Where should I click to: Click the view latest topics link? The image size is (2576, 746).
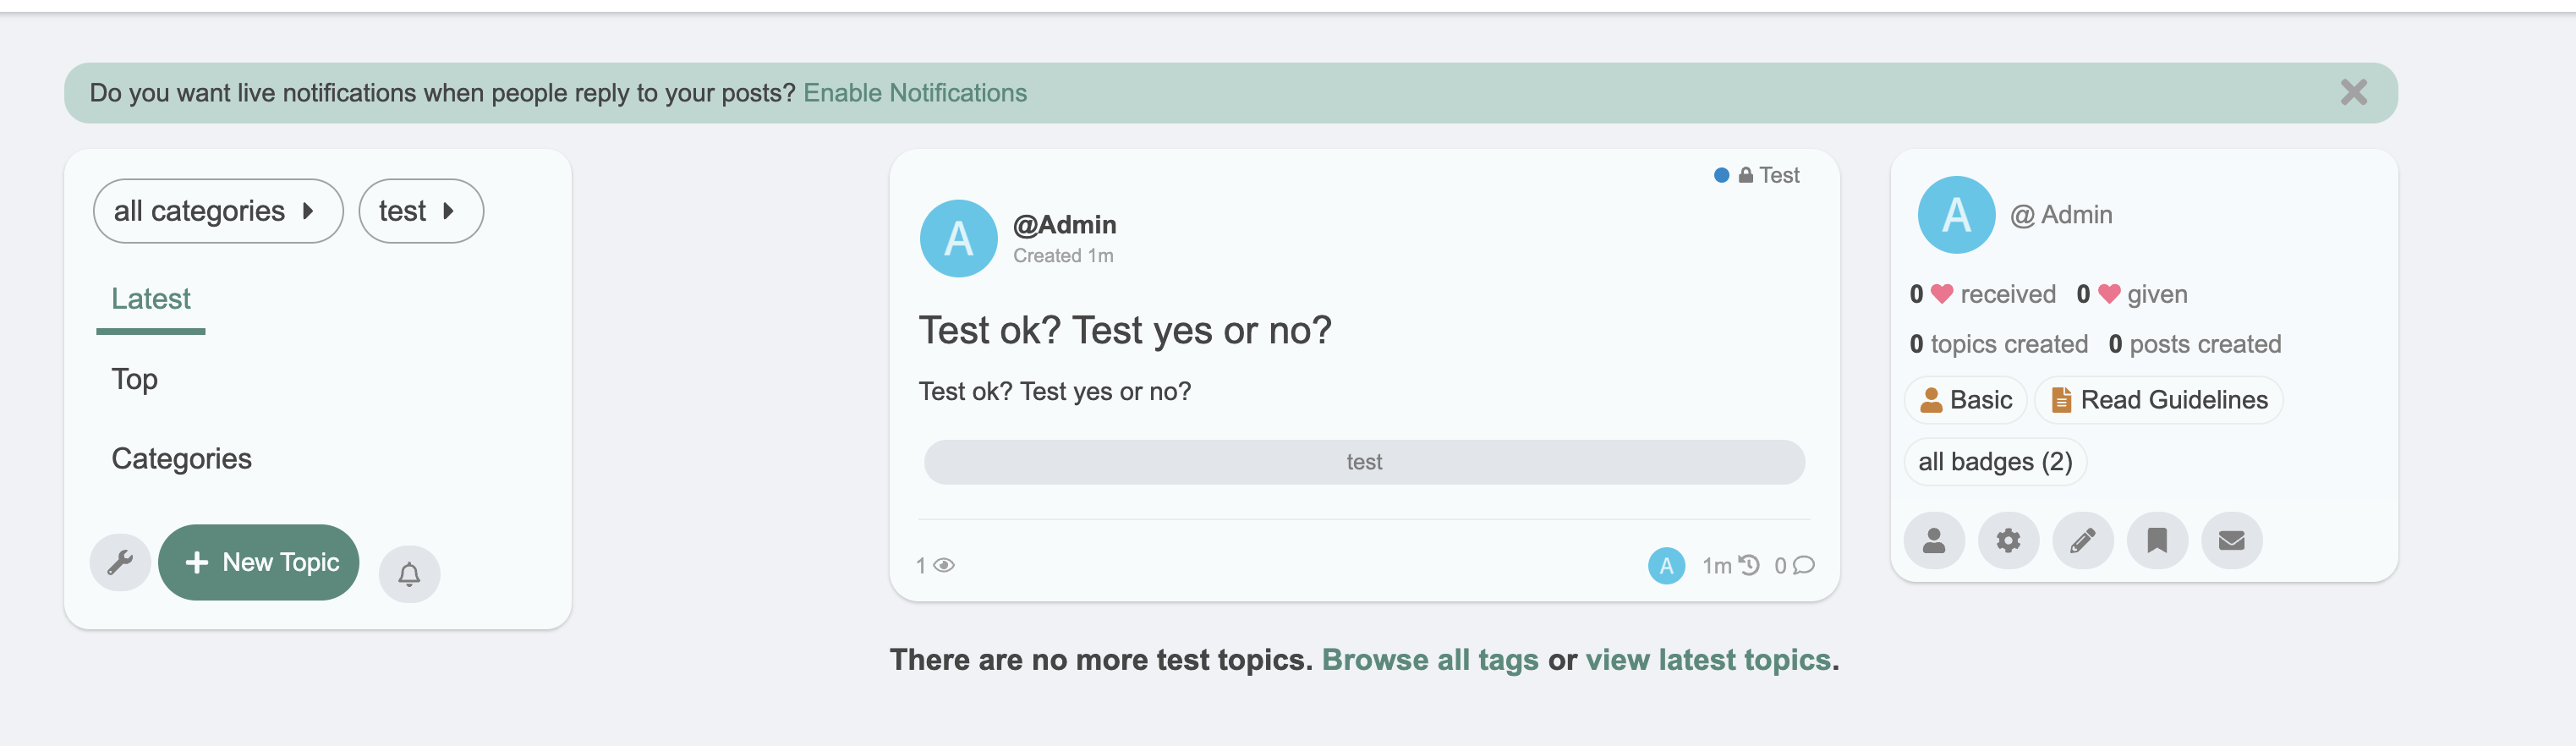1707,660
